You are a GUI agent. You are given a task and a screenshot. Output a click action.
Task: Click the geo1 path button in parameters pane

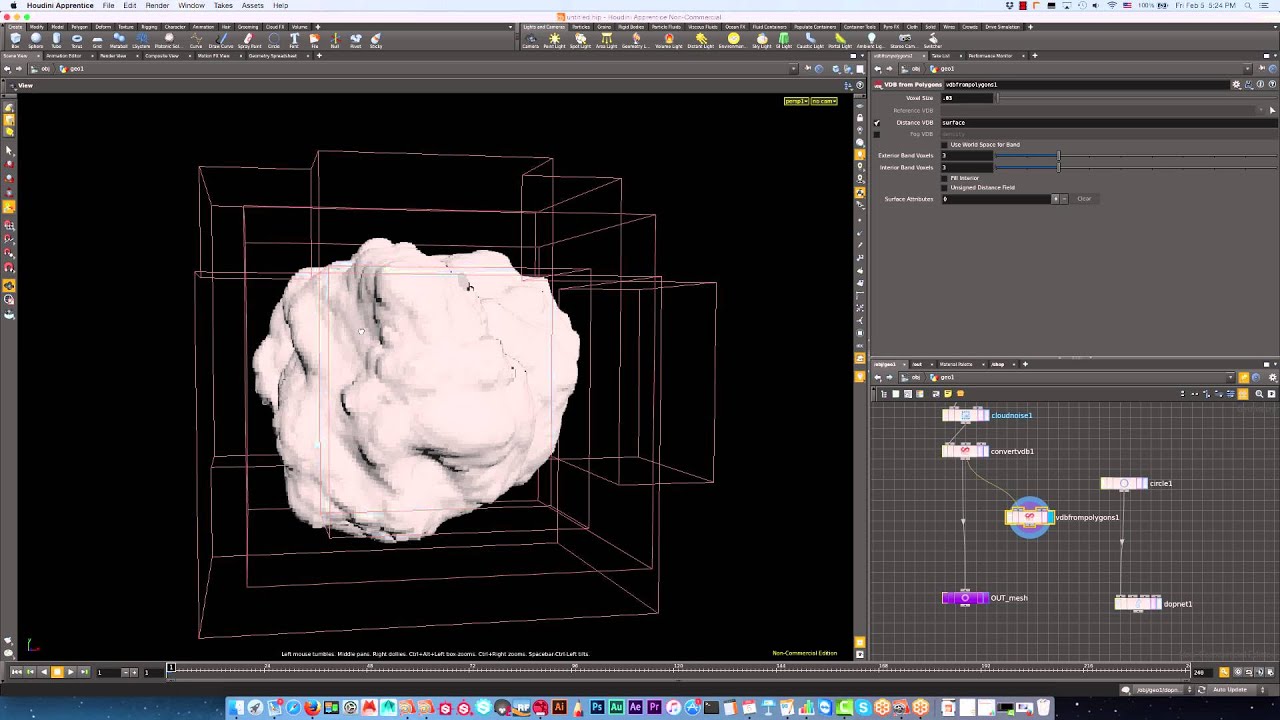pyautogui.click(x=943, y=69)
